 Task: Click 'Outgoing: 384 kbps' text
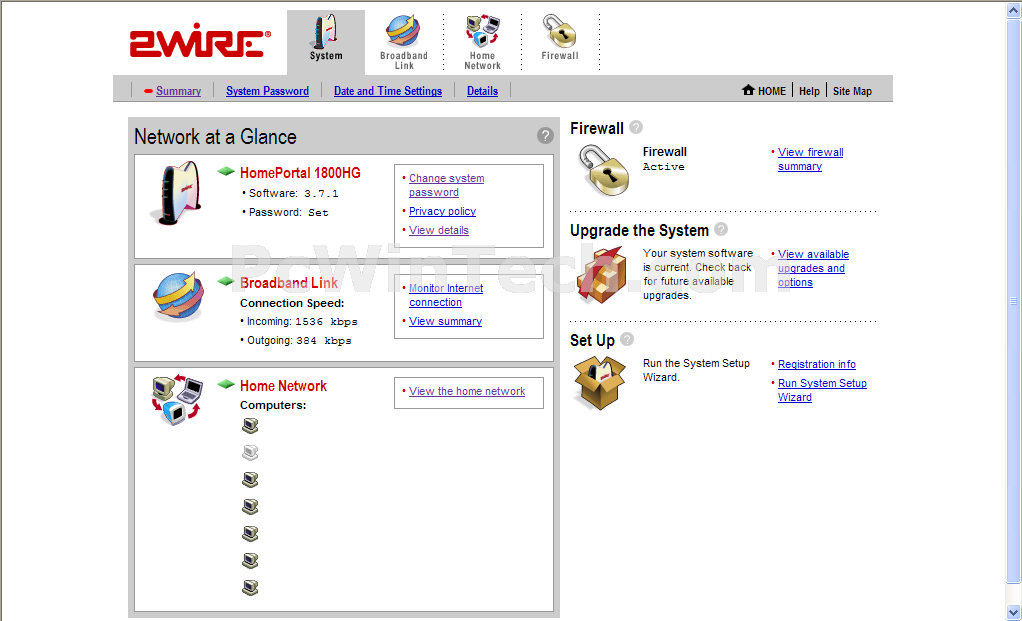tap(299, 341)
